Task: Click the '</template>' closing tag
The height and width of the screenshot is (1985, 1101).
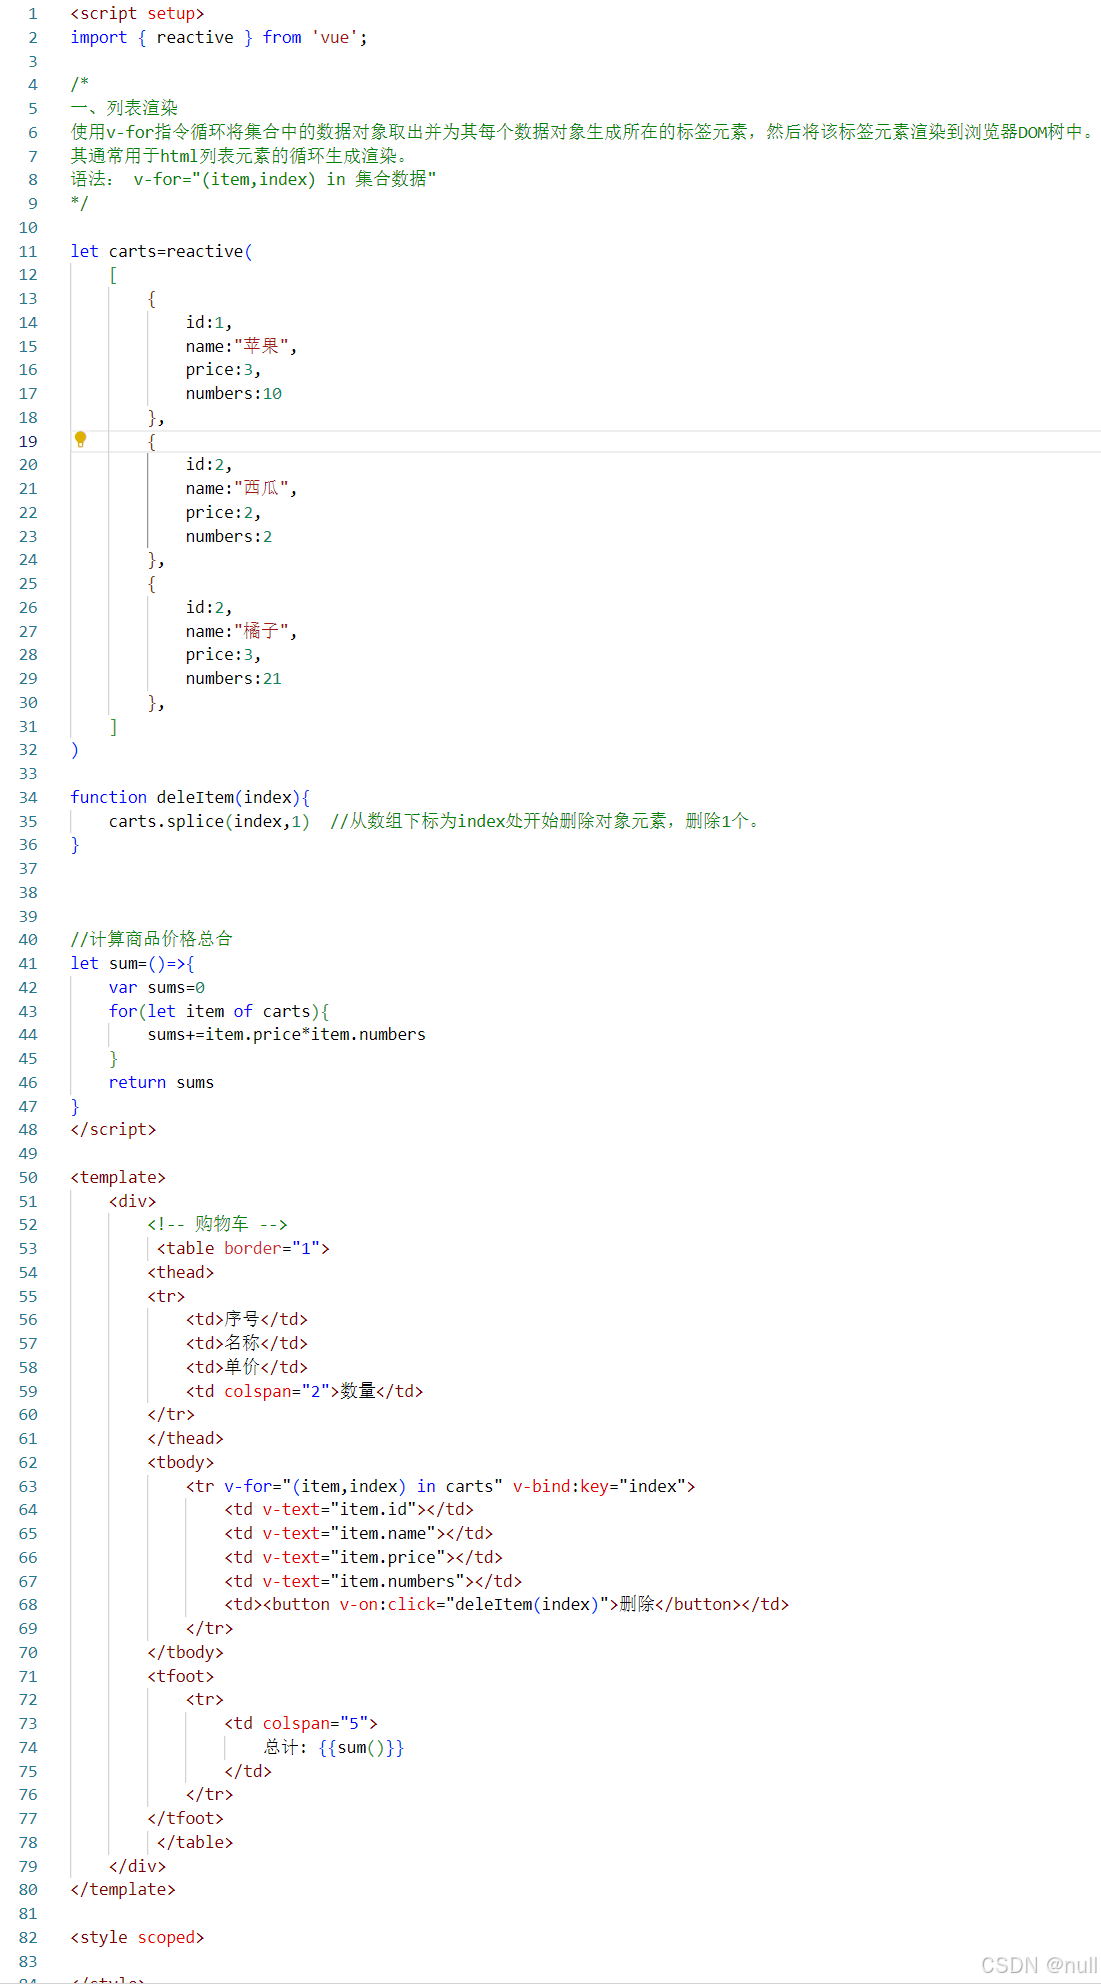Action: [x=123, y=1889]
